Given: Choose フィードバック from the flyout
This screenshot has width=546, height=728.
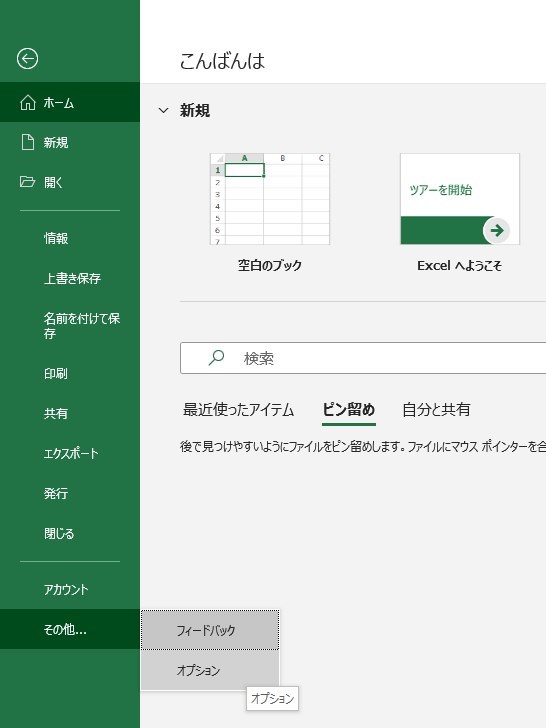Looking at the screenshot, I should [210, 630].
